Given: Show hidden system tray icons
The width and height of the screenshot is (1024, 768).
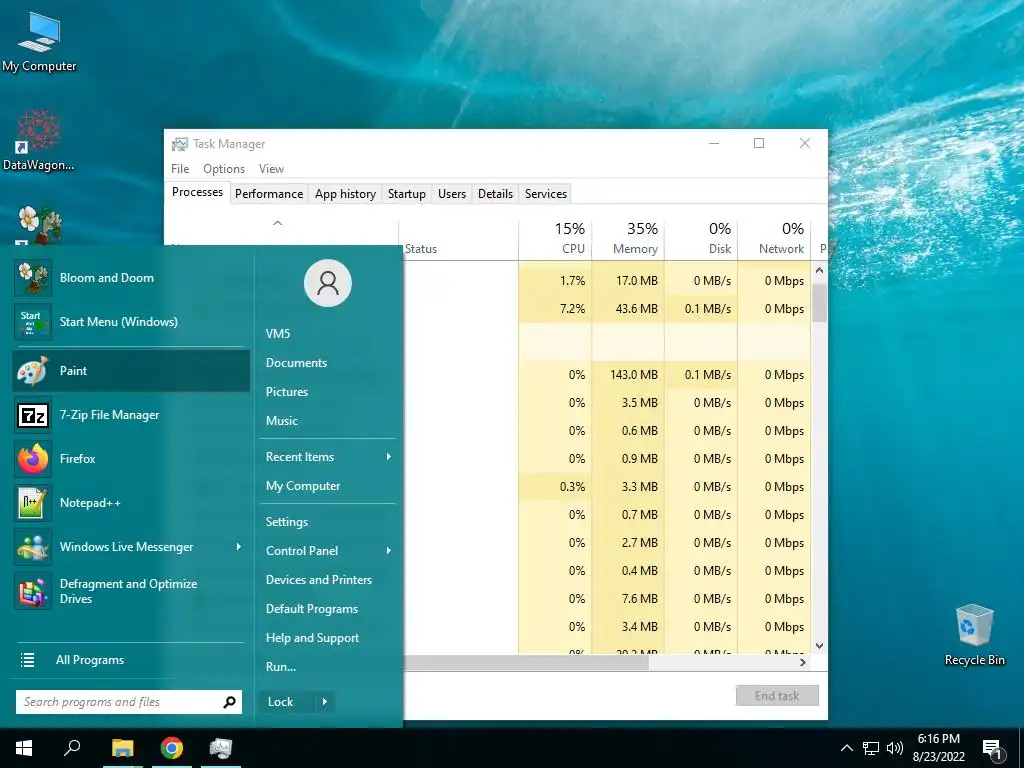Looking at the screenshot, I should 846,748.
